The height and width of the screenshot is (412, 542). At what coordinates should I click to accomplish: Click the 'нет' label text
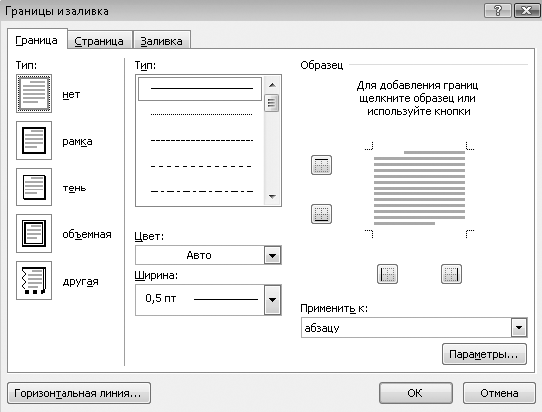[71, 94]
